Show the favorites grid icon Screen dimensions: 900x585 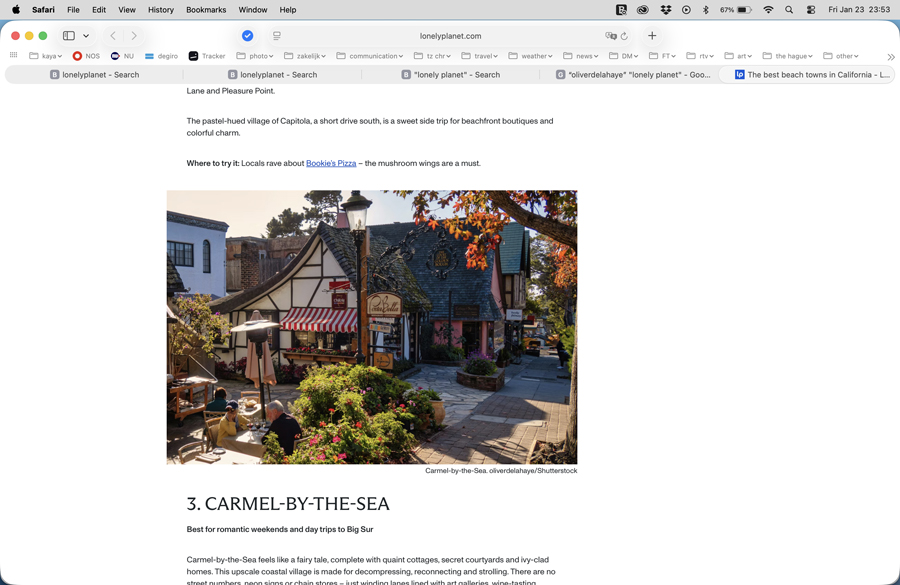point(14,56)
